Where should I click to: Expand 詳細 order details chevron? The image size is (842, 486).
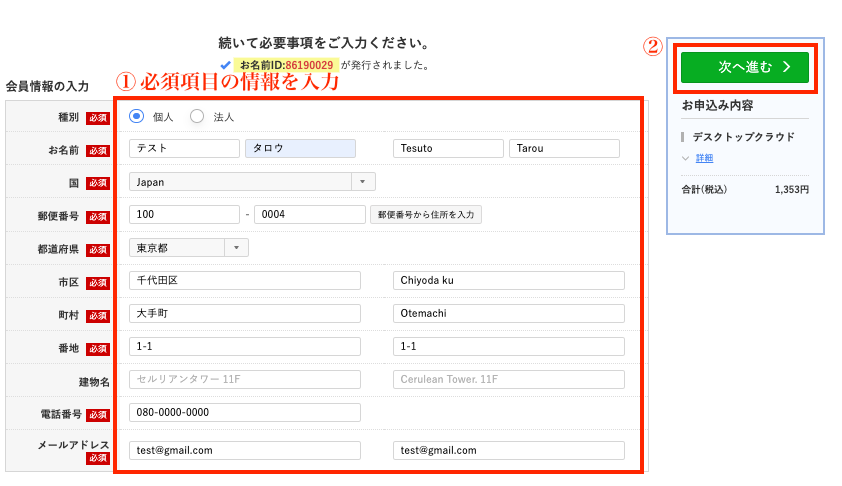click(x=686, y=158)
